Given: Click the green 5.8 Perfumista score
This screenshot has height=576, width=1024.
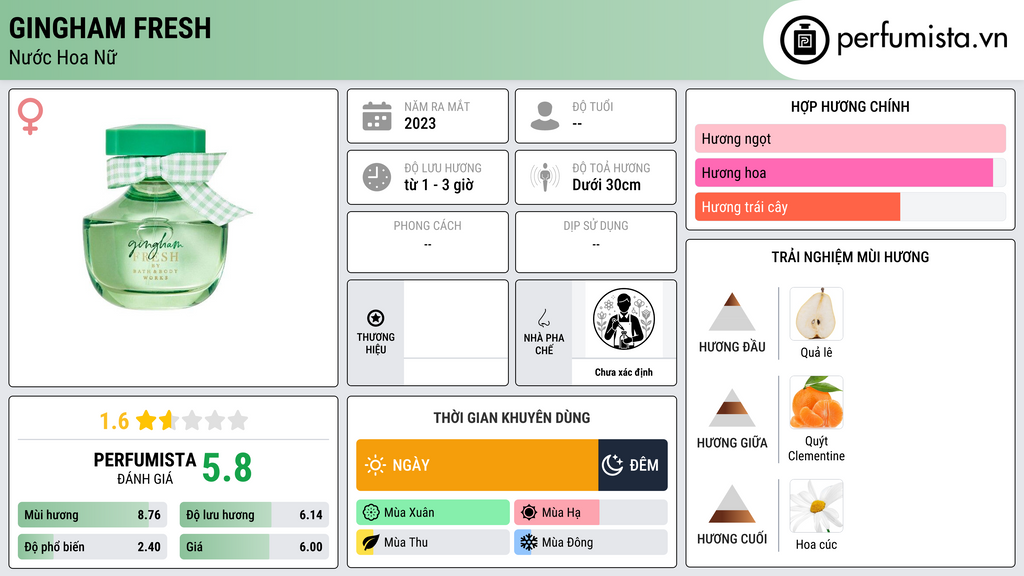Looking at the screenshot, I should (227, 468).
